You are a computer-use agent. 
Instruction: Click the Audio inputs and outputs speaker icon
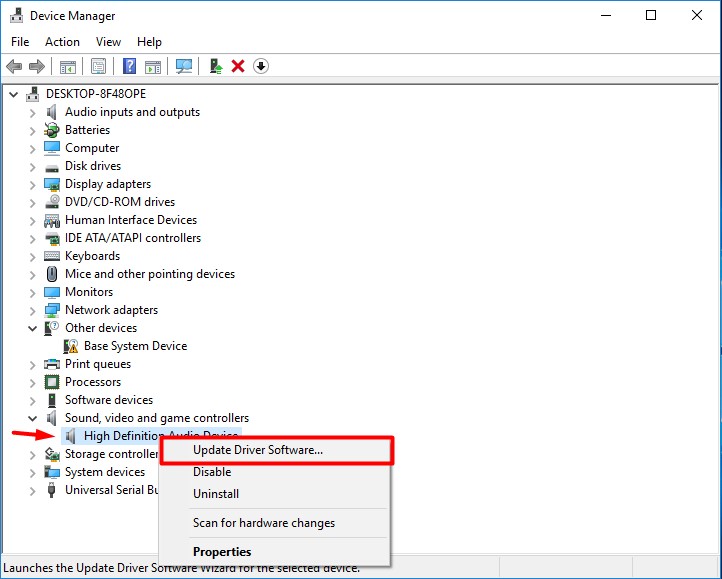click(52, 112)
